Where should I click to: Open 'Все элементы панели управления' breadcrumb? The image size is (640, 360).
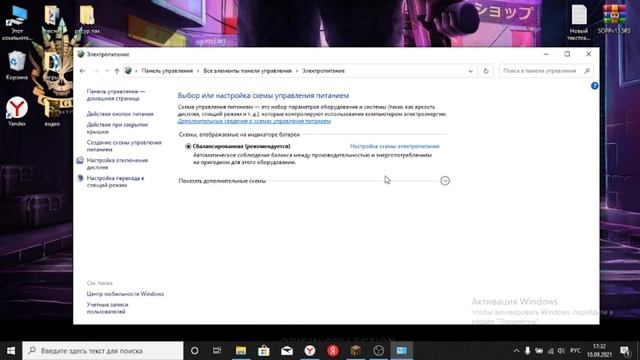click(x=247, y=71)
